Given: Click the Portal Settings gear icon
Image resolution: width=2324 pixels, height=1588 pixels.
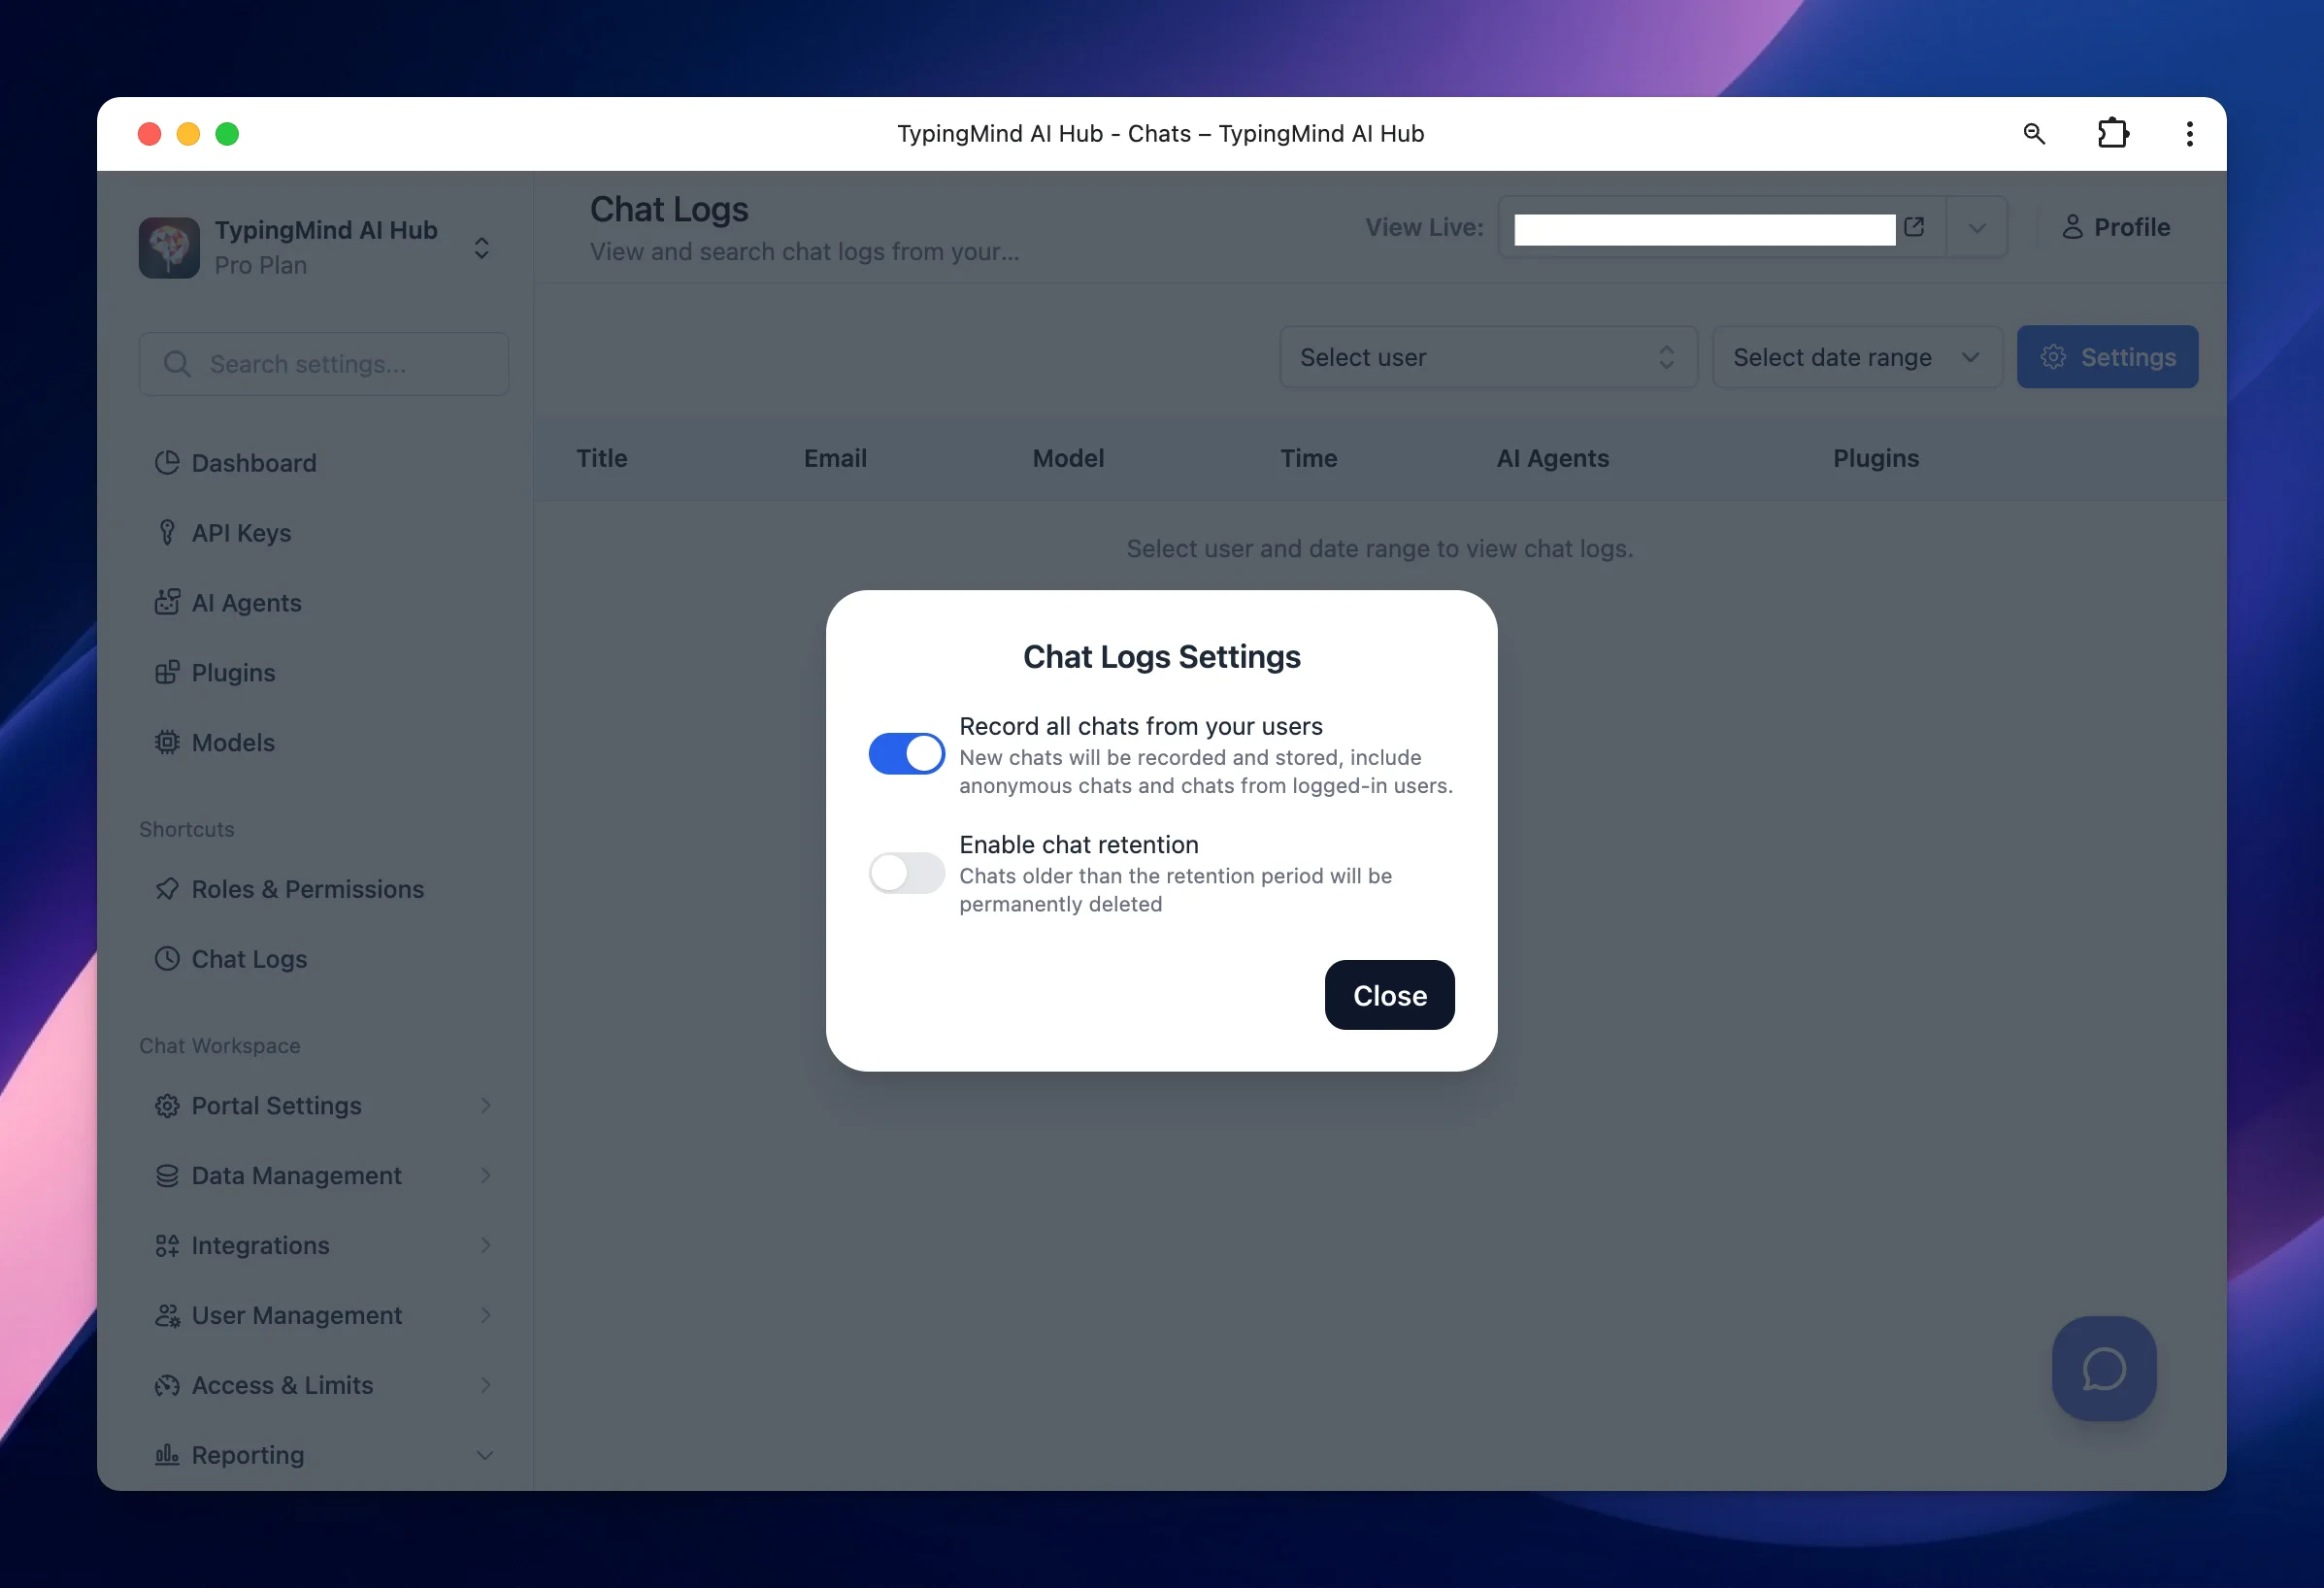Looking at the screenshot, I should tap(167, 1106).
